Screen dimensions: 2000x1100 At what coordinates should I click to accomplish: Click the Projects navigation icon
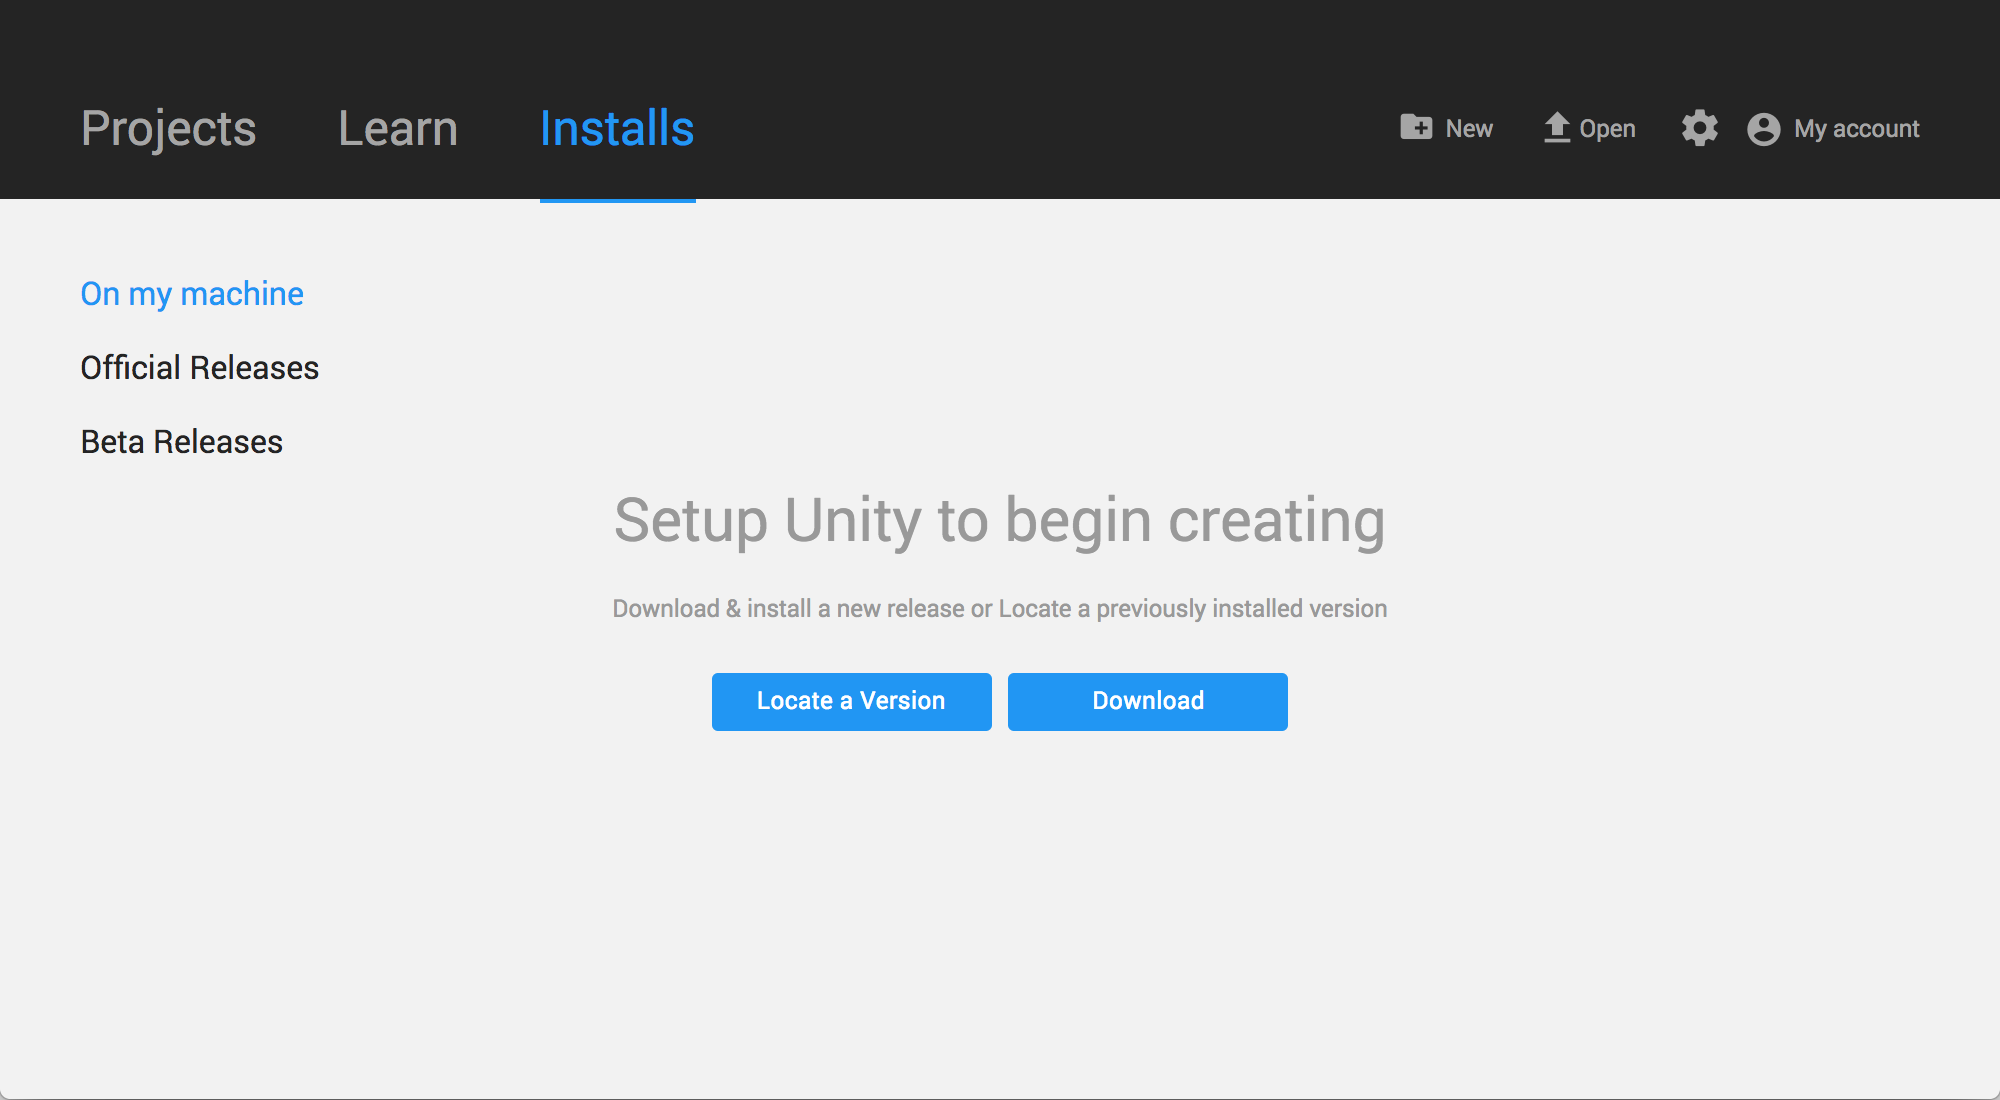click(x=167, y=127)
